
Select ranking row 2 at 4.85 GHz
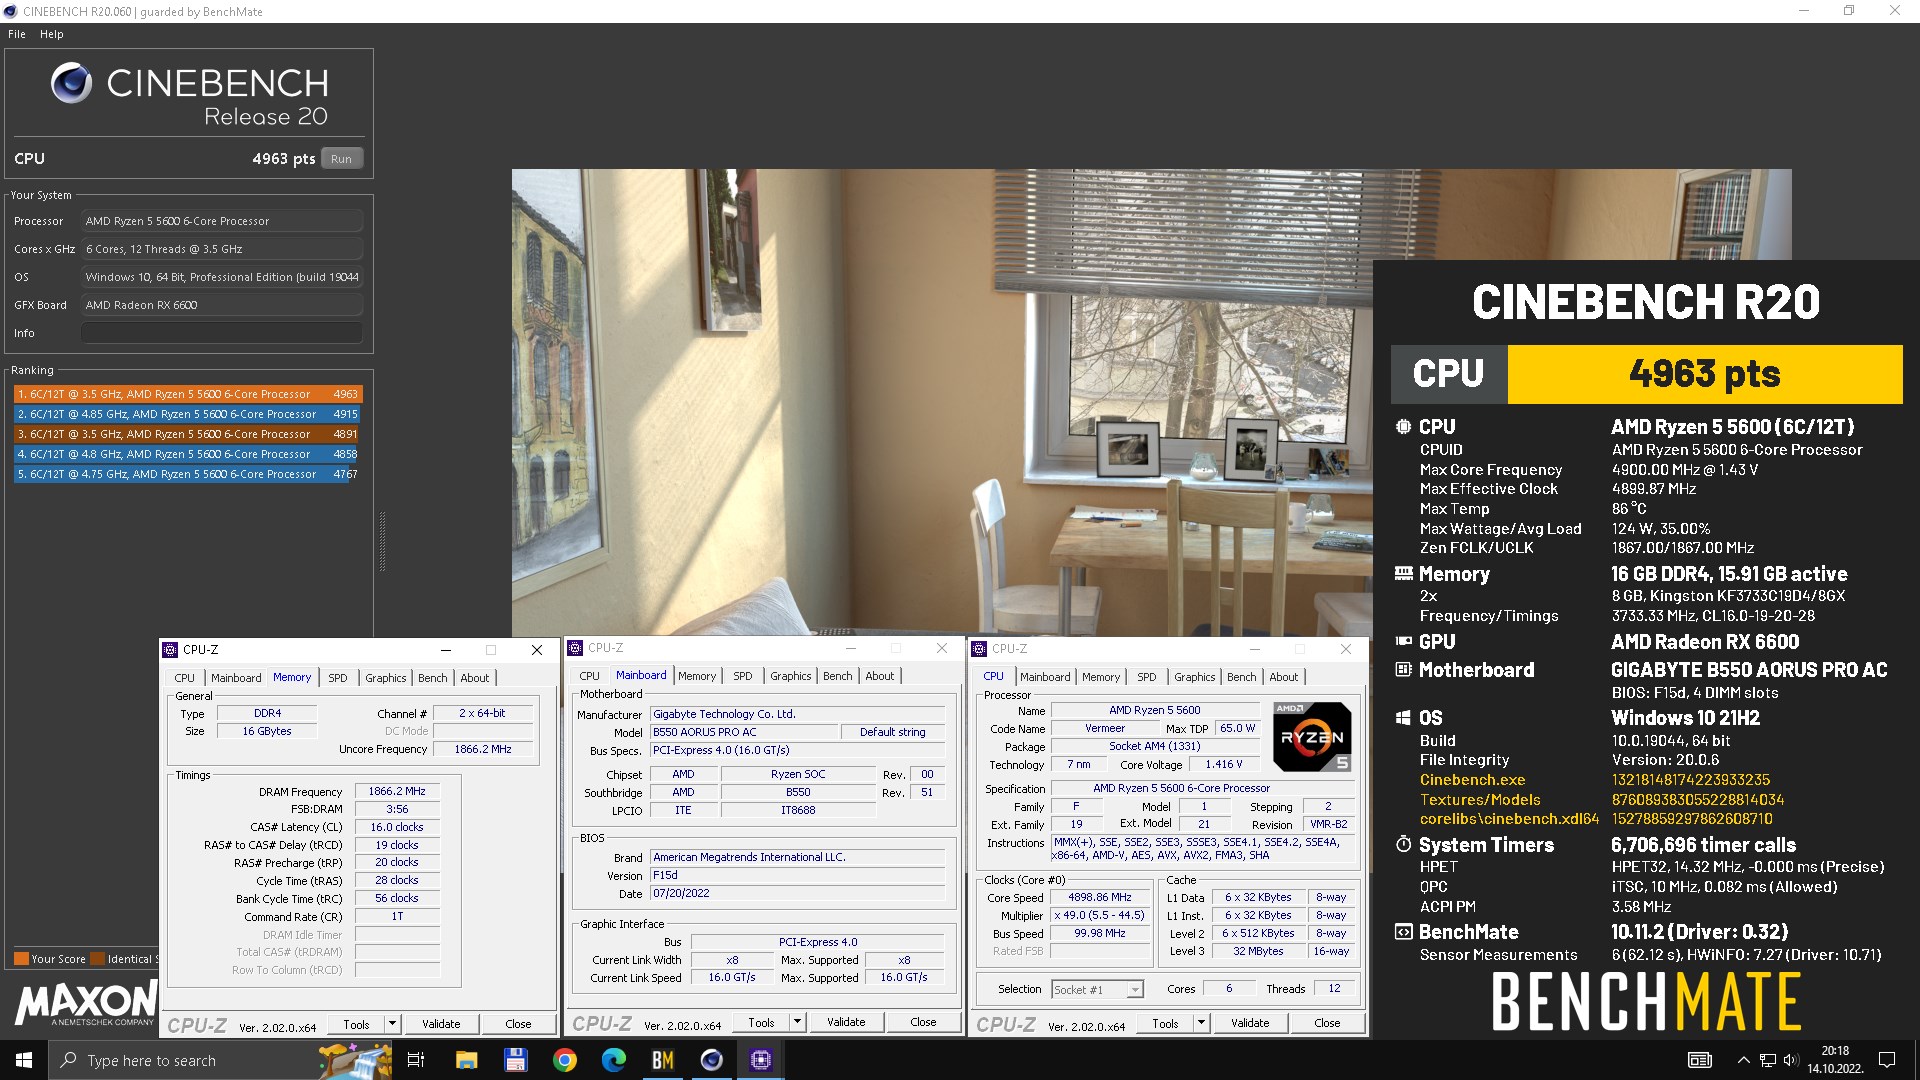click(x=188, y=414)
